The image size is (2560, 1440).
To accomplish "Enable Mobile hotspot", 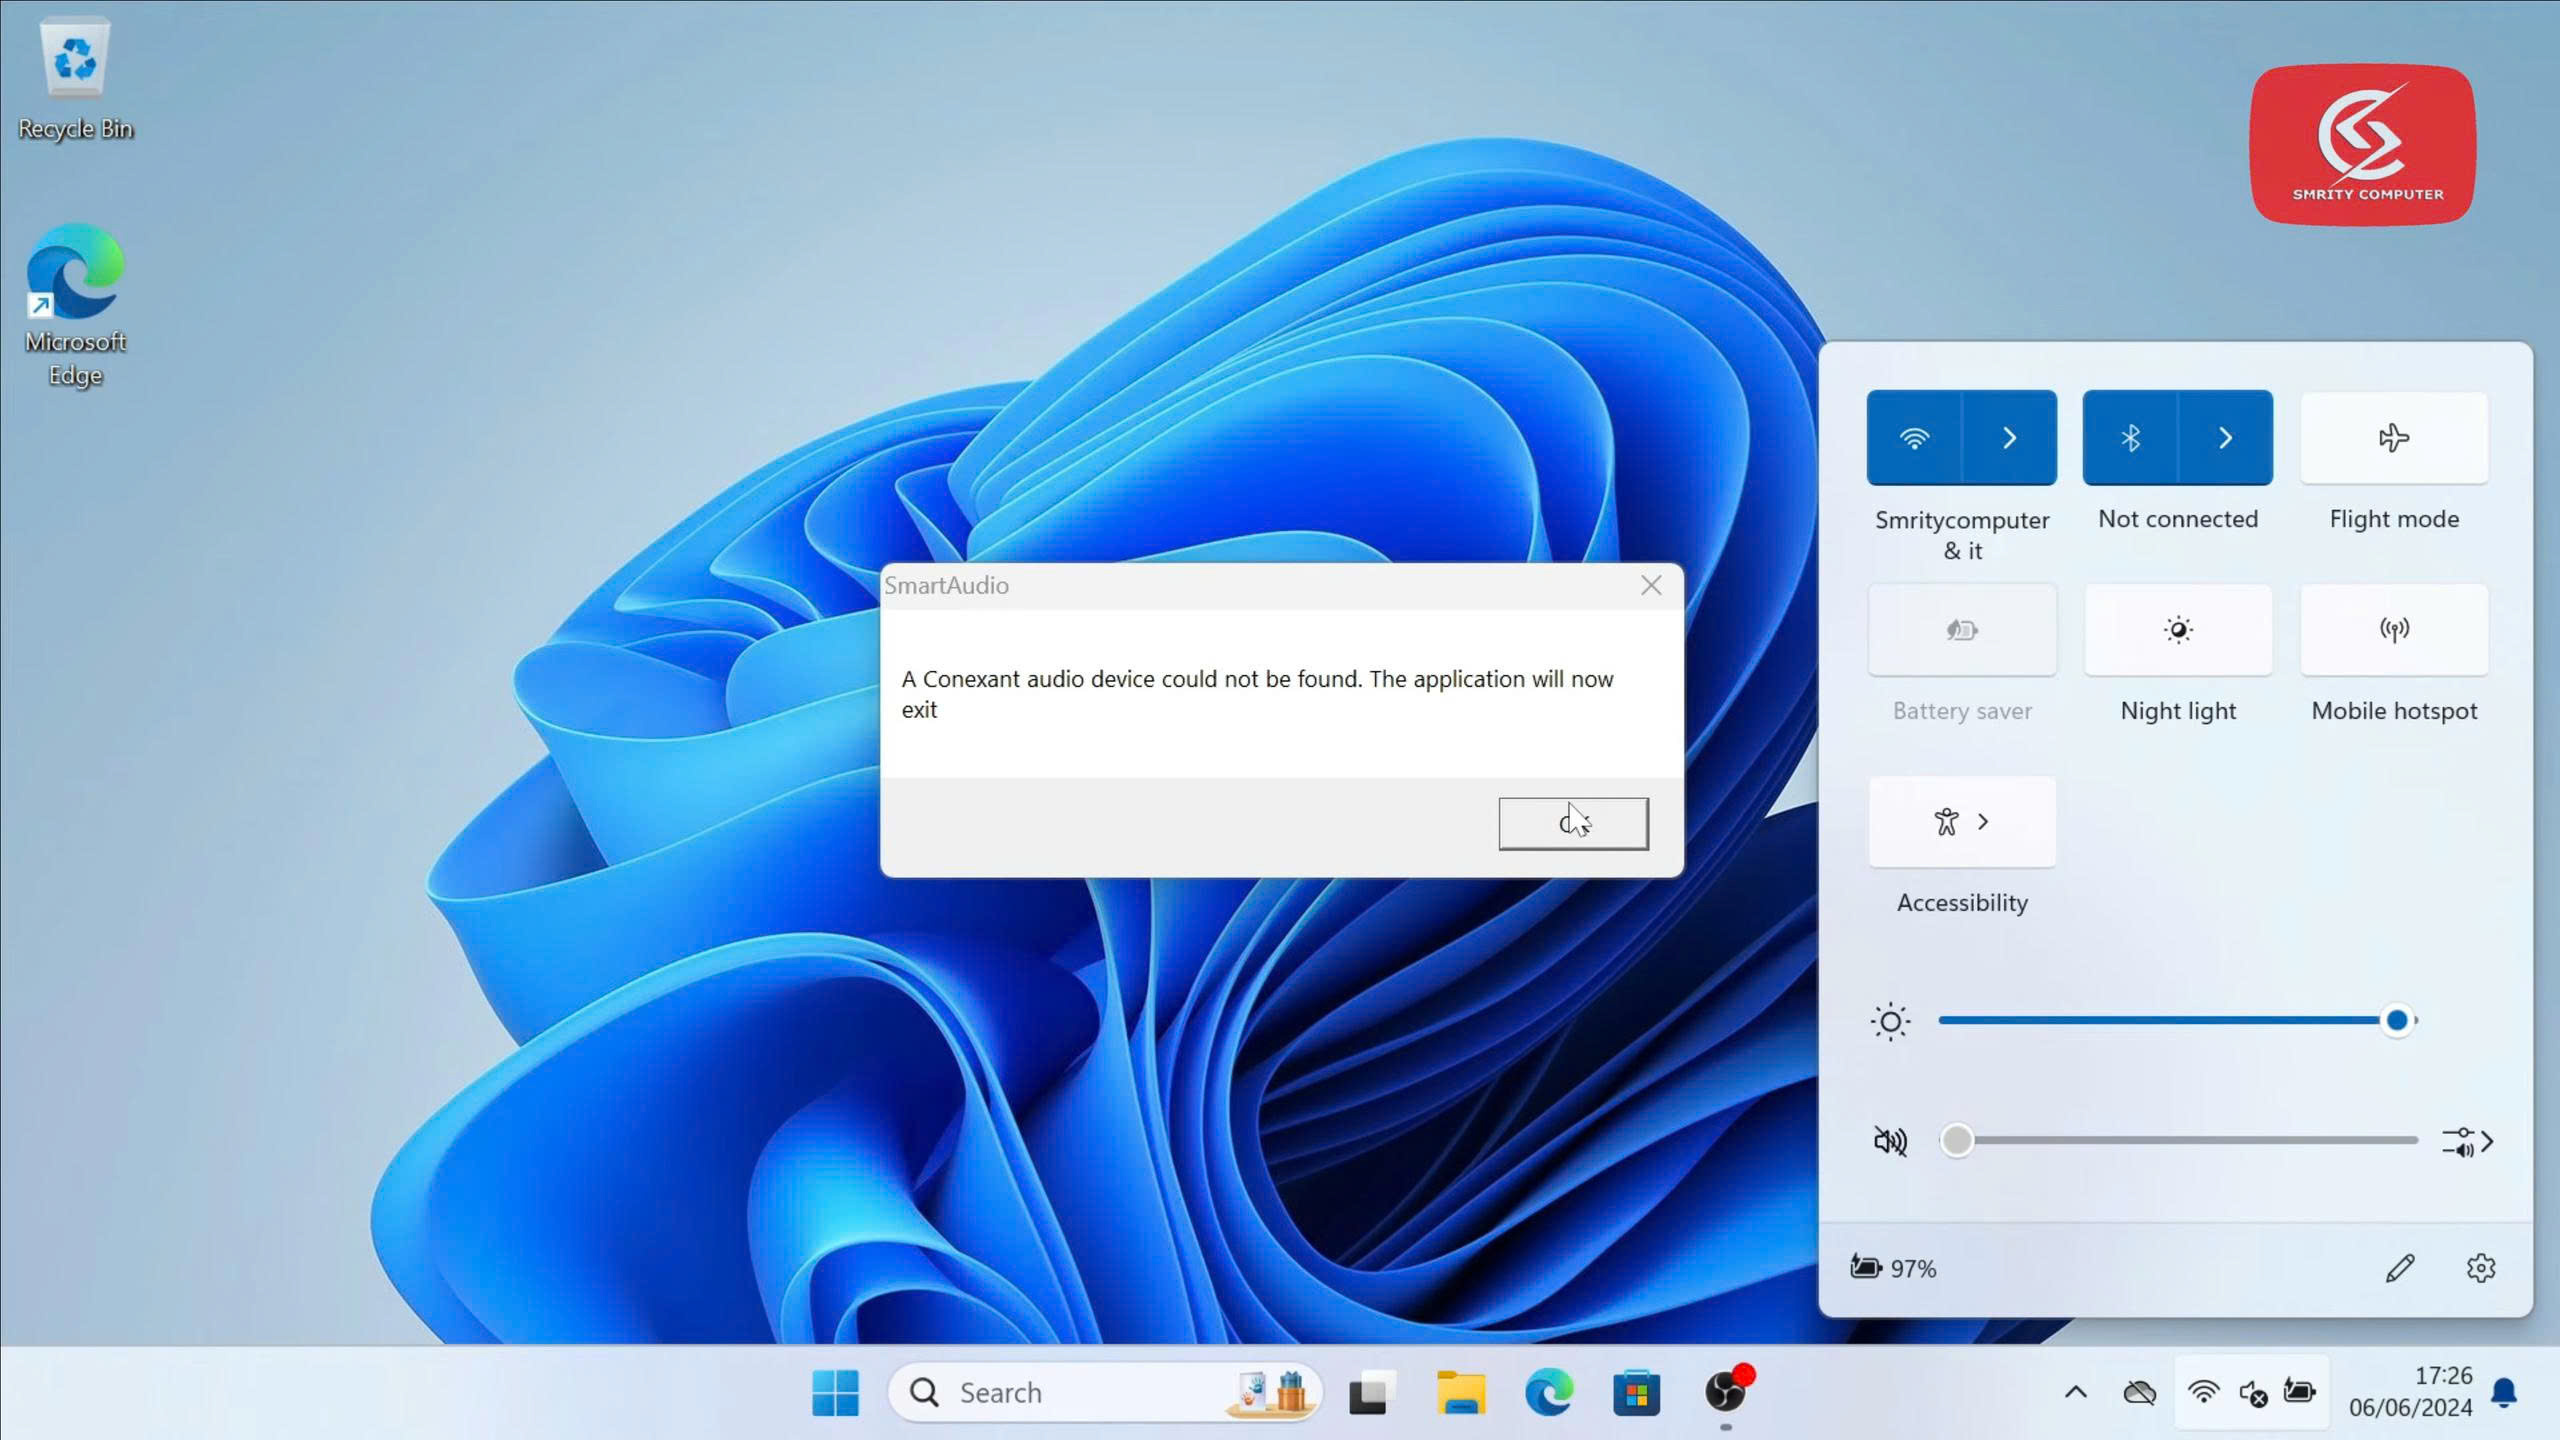I will coord(2393,630).
